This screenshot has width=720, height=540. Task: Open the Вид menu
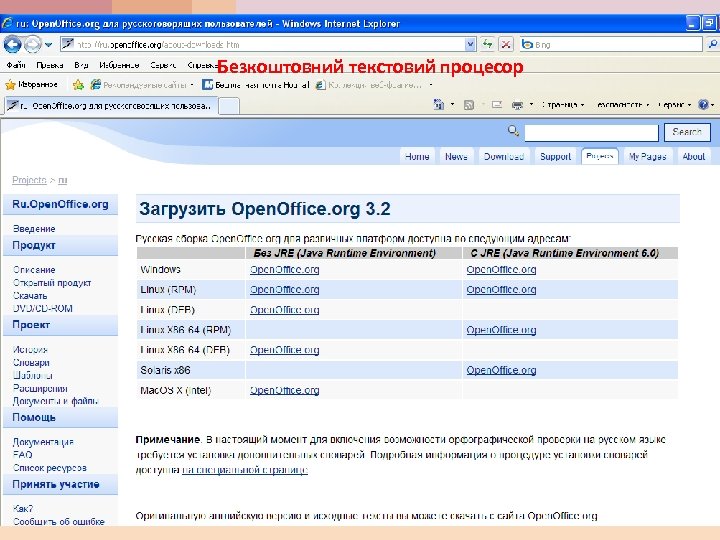coord(81,65)
